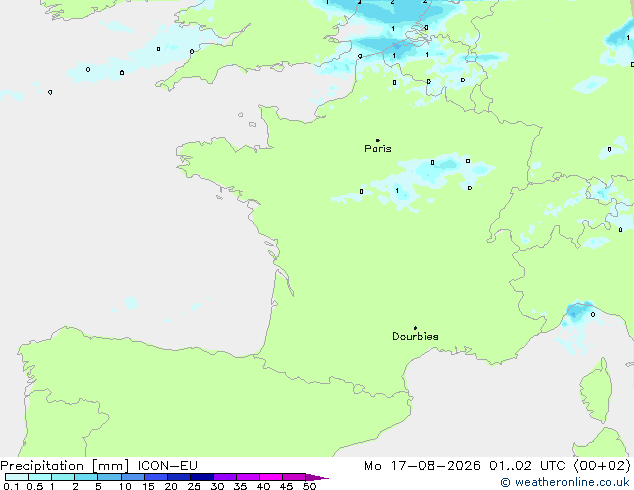Click the legend label '20'

[x=171, y=486]
